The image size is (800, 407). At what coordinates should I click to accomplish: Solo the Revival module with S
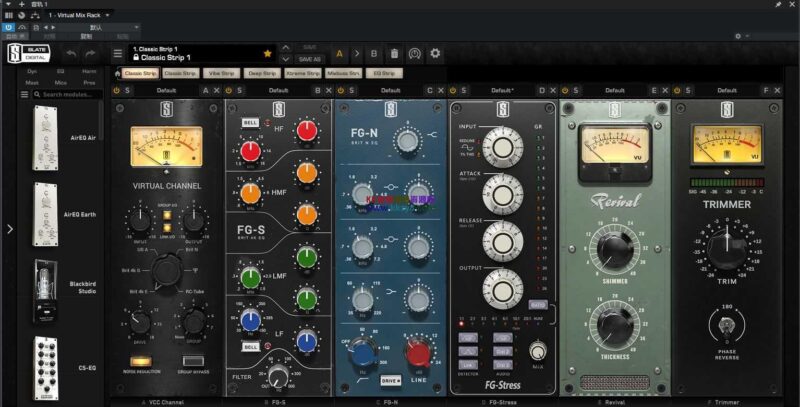point(576,90)
